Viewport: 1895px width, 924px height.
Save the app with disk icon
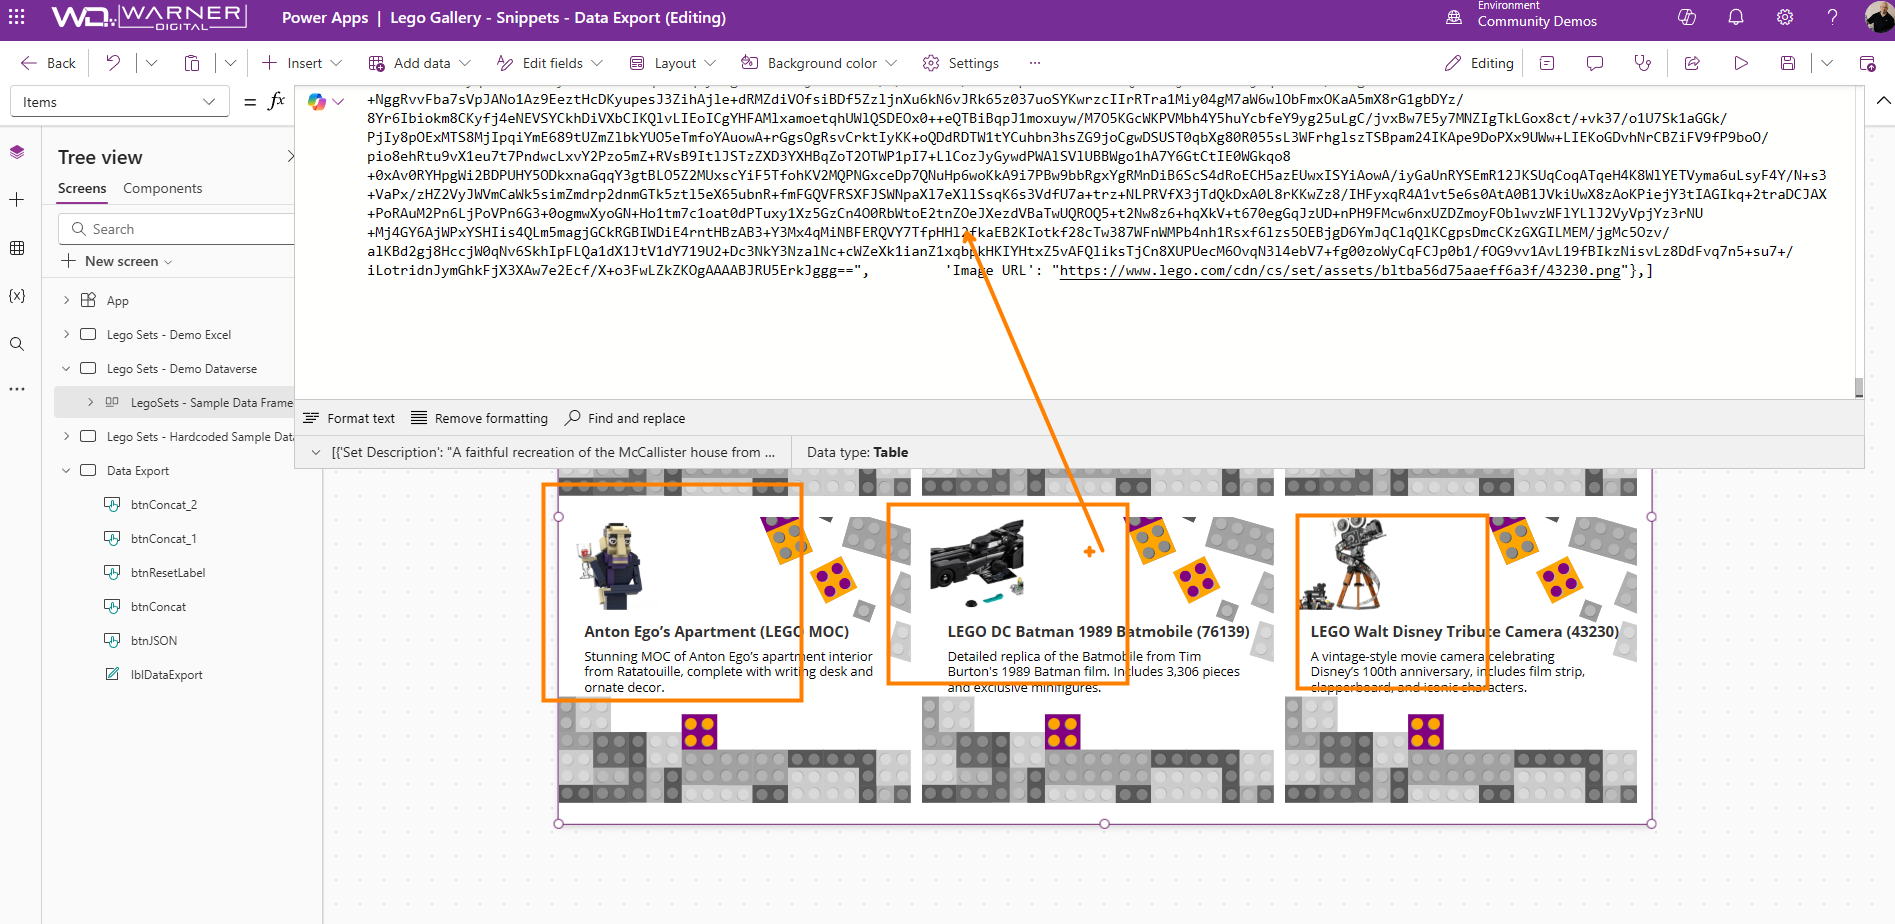(x=1788, y=63)
